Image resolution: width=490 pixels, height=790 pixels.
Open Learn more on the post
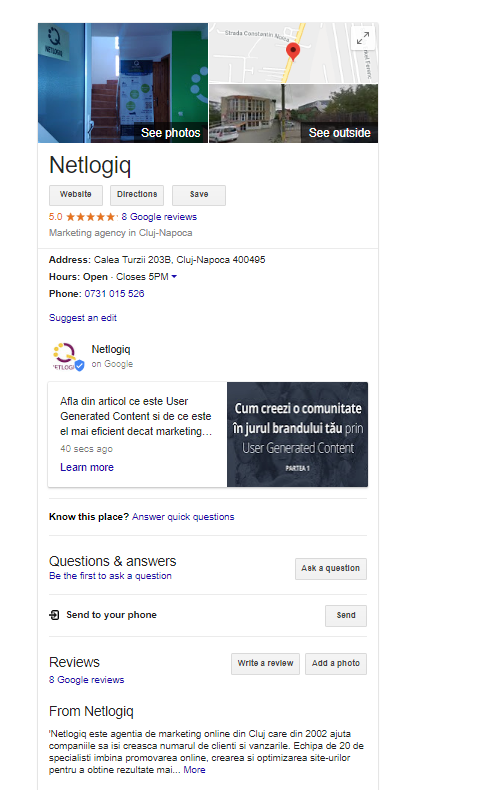[x=87, y=467]
